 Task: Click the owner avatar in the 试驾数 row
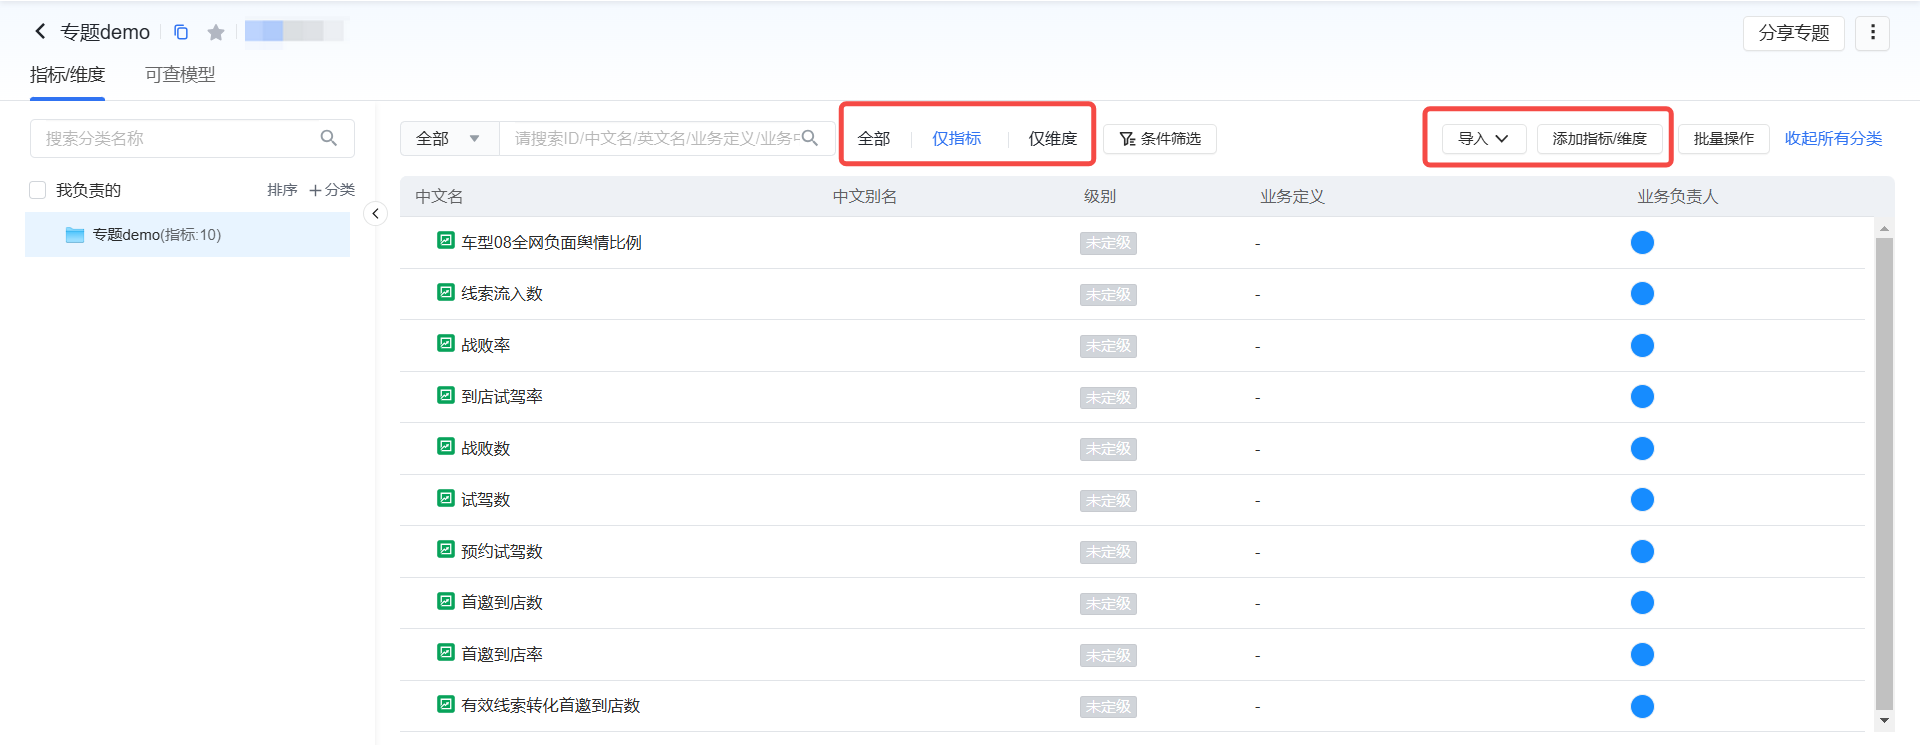point(1642,499)
